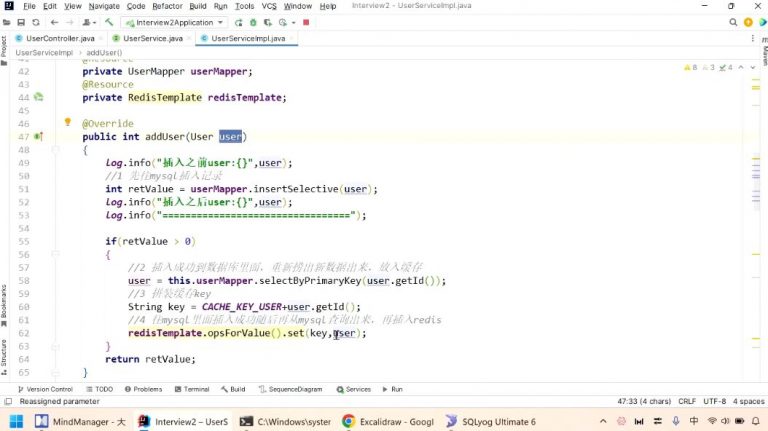
Task: Open the Refactor menu
Action: pos(167,6)
